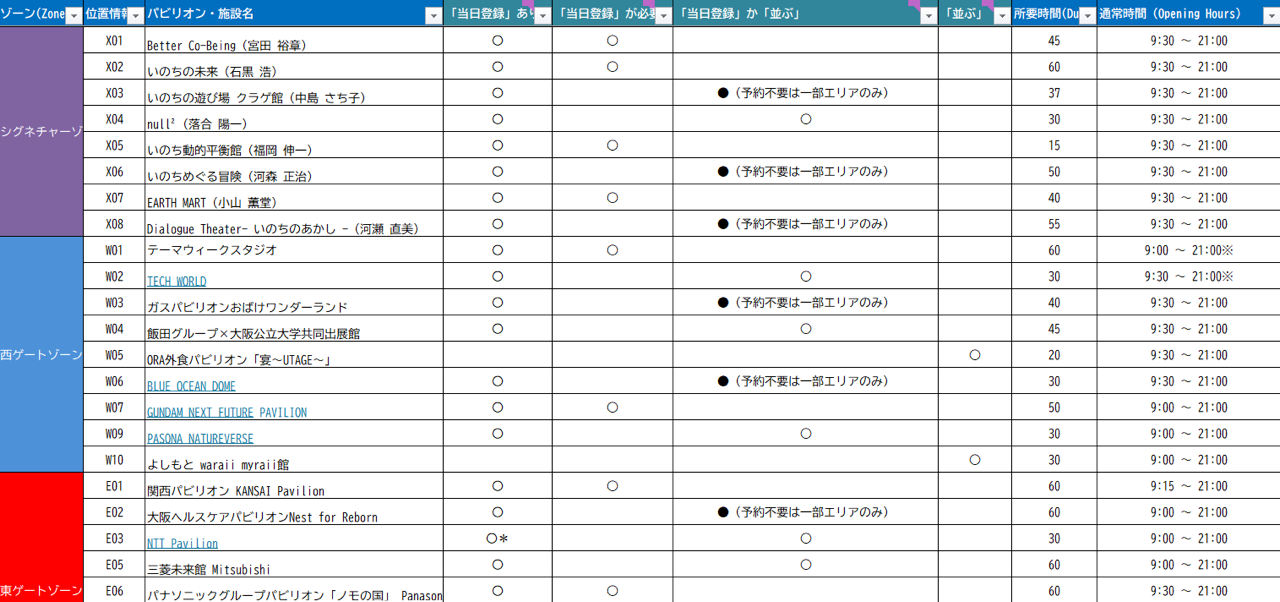Screen dimensions: 1280x602
Task: Select the 'テーマウィークスタジオ' cell
Action: [294, 250]
